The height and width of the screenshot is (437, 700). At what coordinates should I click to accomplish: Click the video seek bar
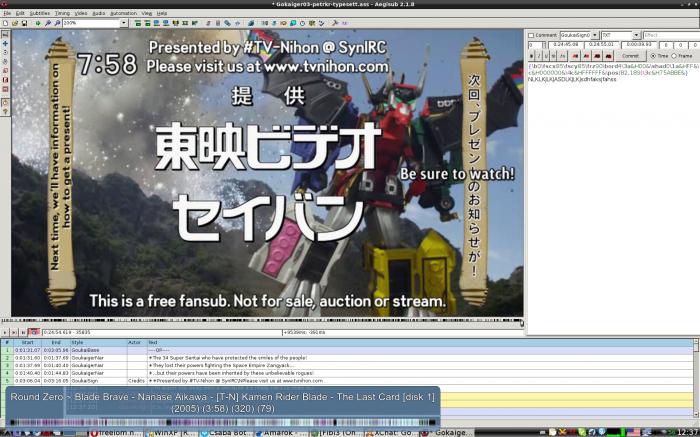(262, 320)
